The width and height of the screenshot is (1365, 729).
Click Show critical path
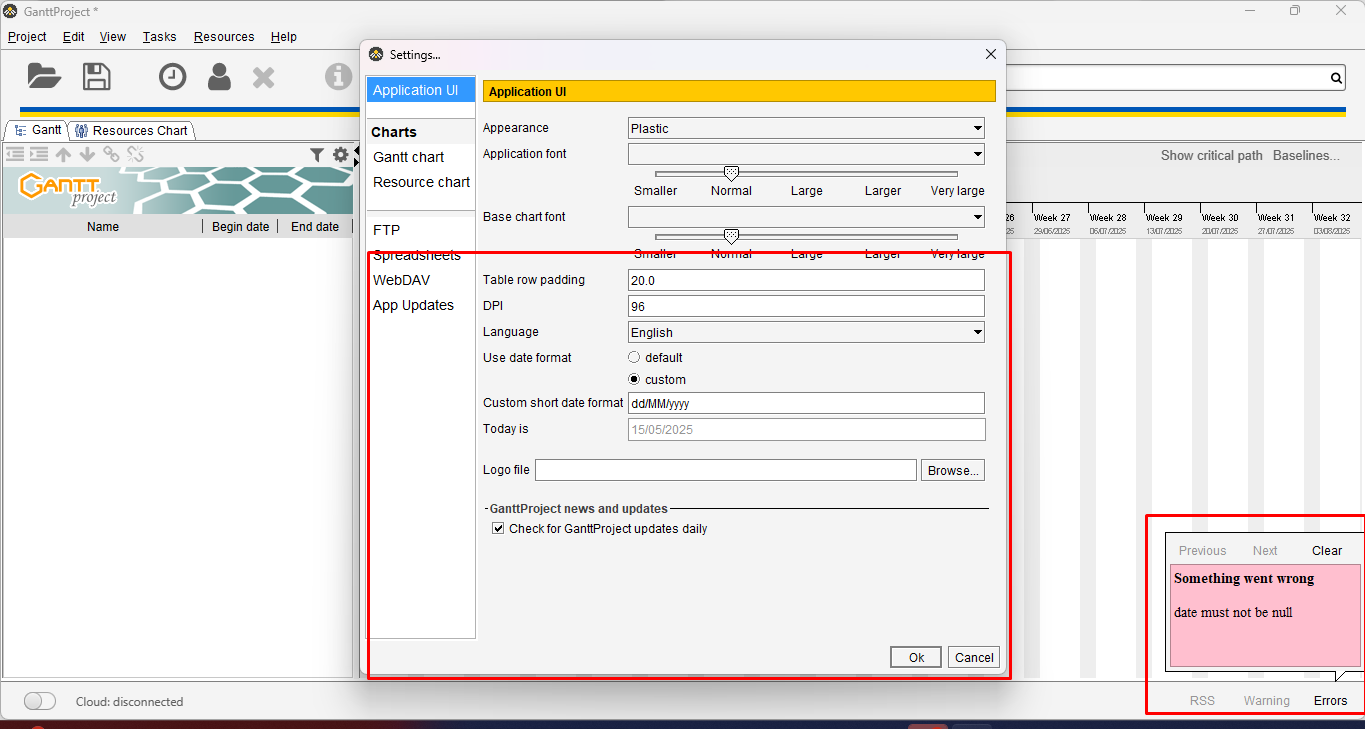[1211, 155]
